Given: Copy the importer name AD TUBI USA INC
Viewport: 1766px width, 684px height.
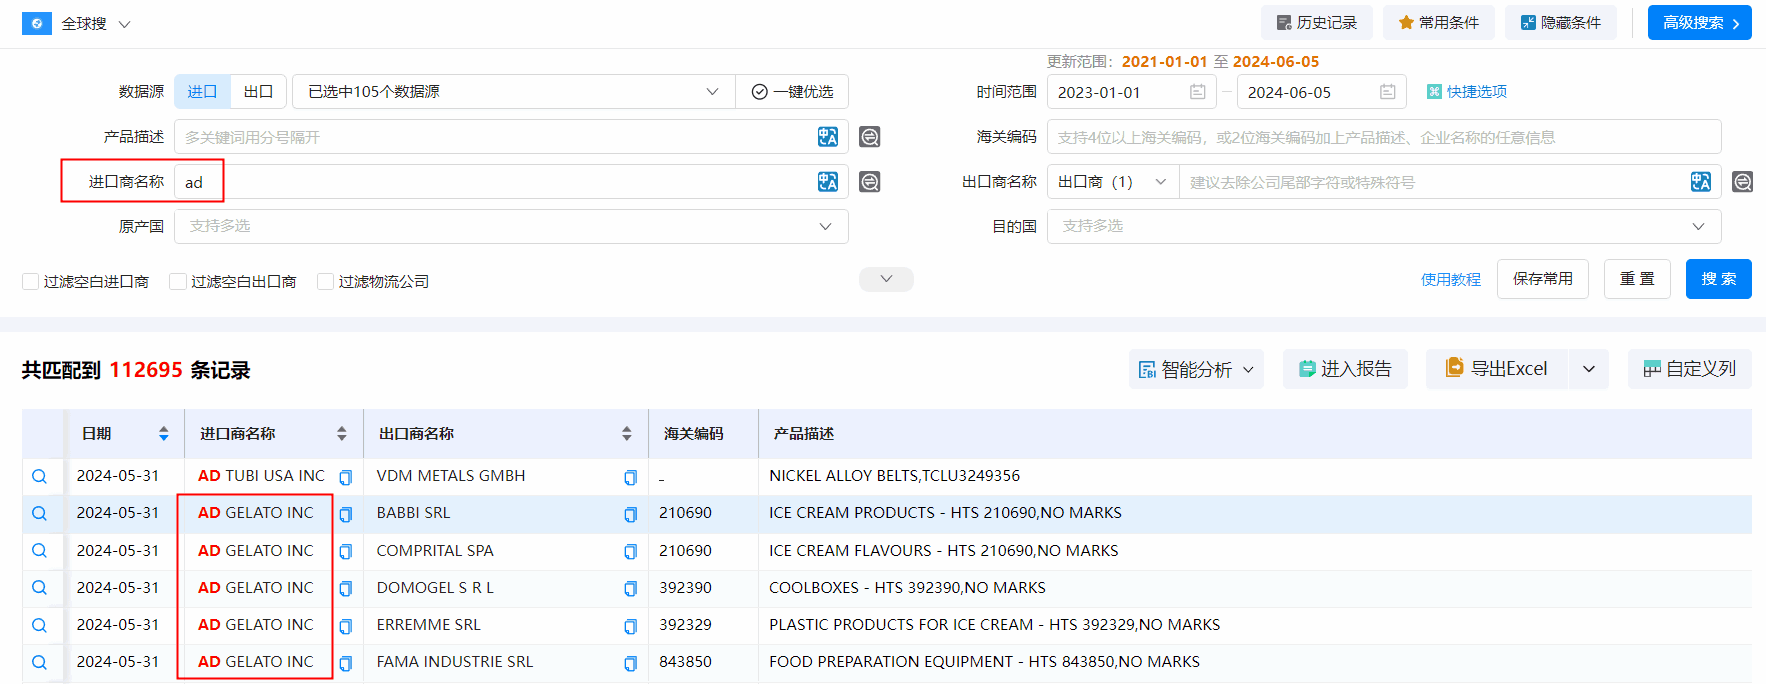Looking at the screenshot, I should 346,477.
